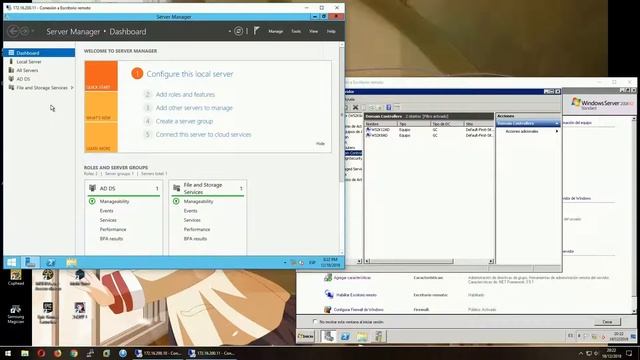The image size is (640, 360).
Task: Select Dashboard in Server Manager sidebar
Action: click(x=39, y=53)
